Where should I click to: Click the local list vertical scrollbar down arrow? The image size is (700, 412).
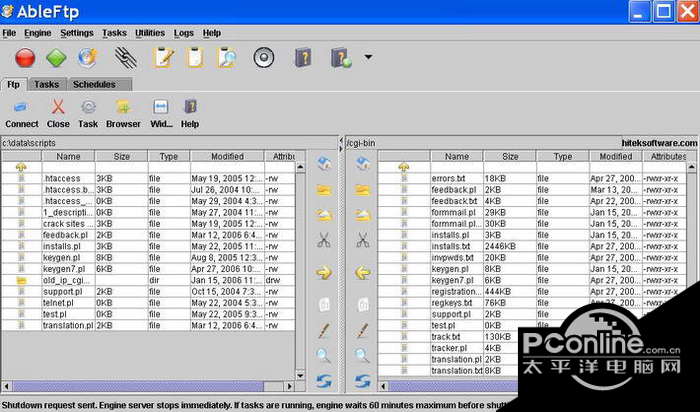(300, 375)
